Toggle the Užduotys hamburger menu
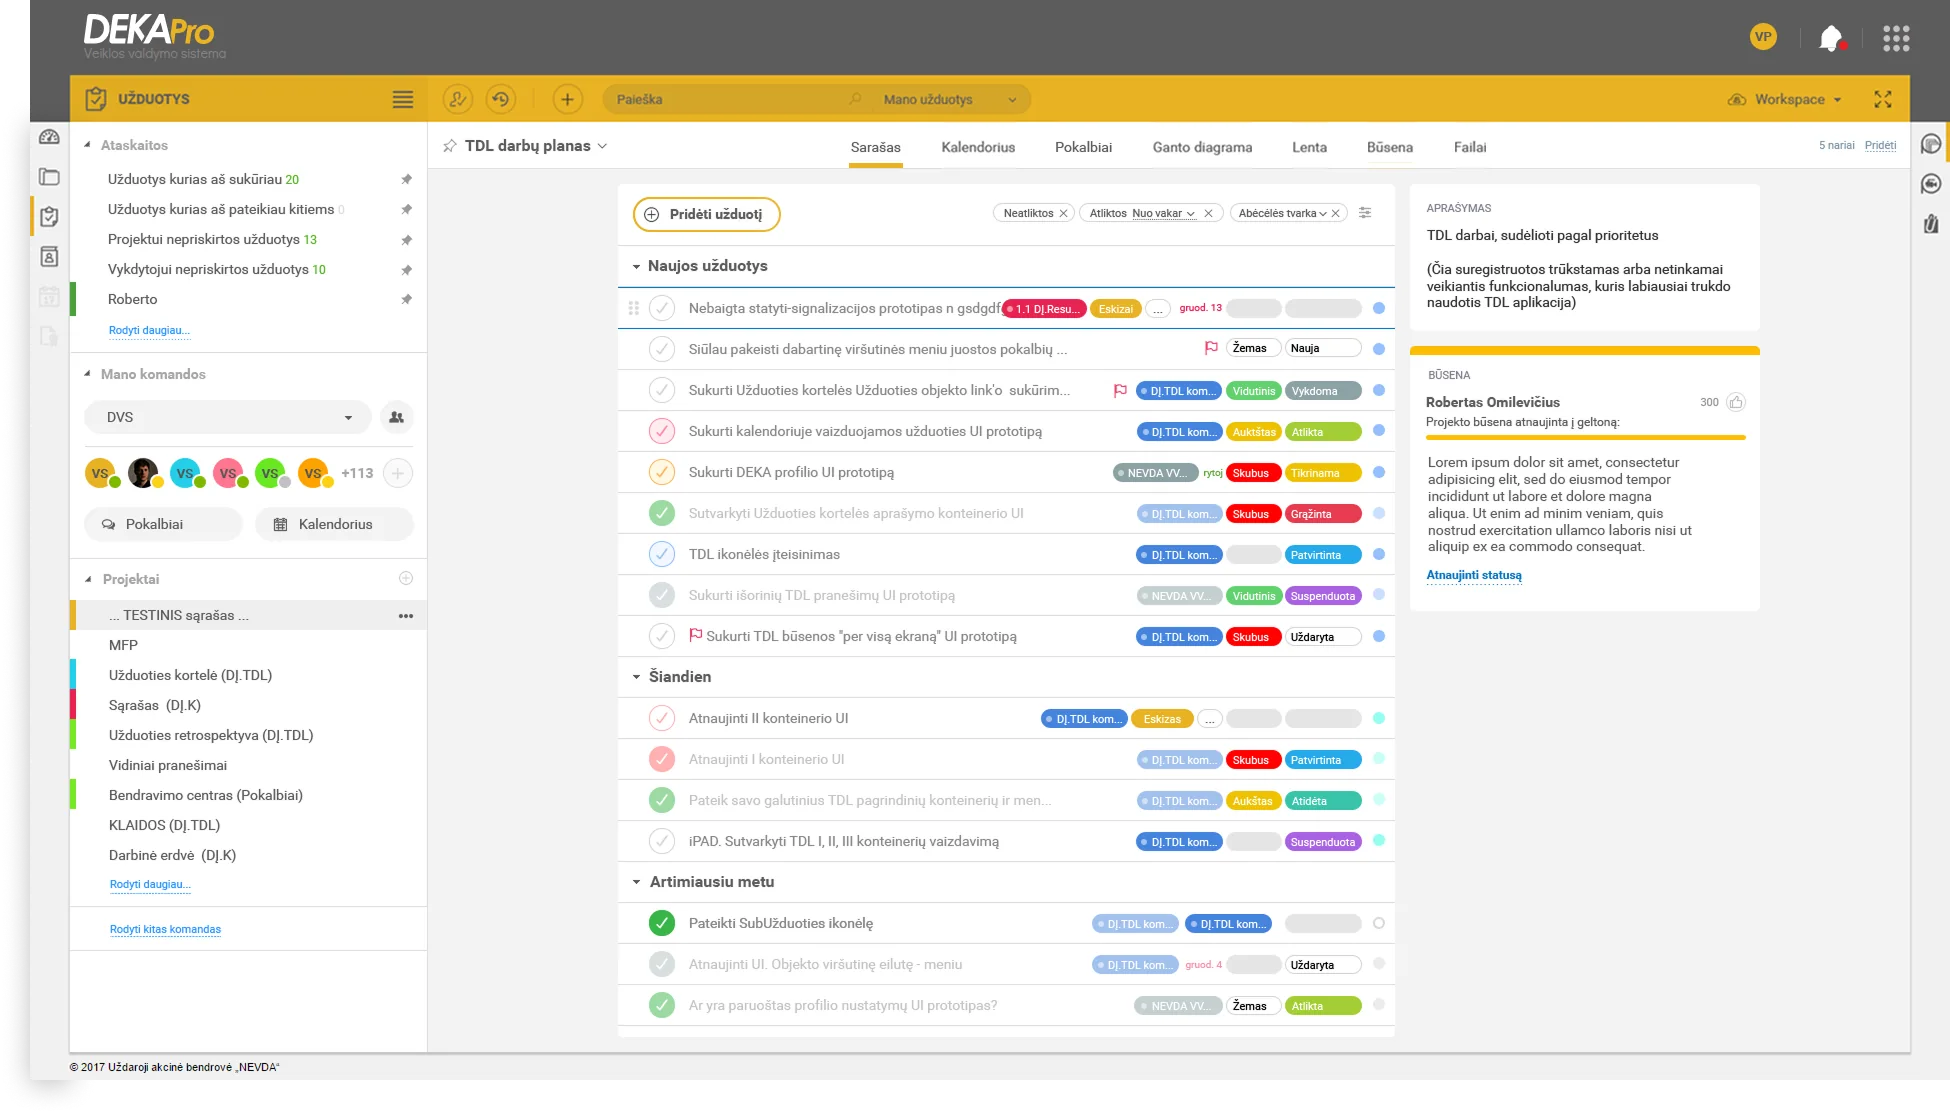The width and height of the screenshot is (1950, 1114). click(402, 99)
